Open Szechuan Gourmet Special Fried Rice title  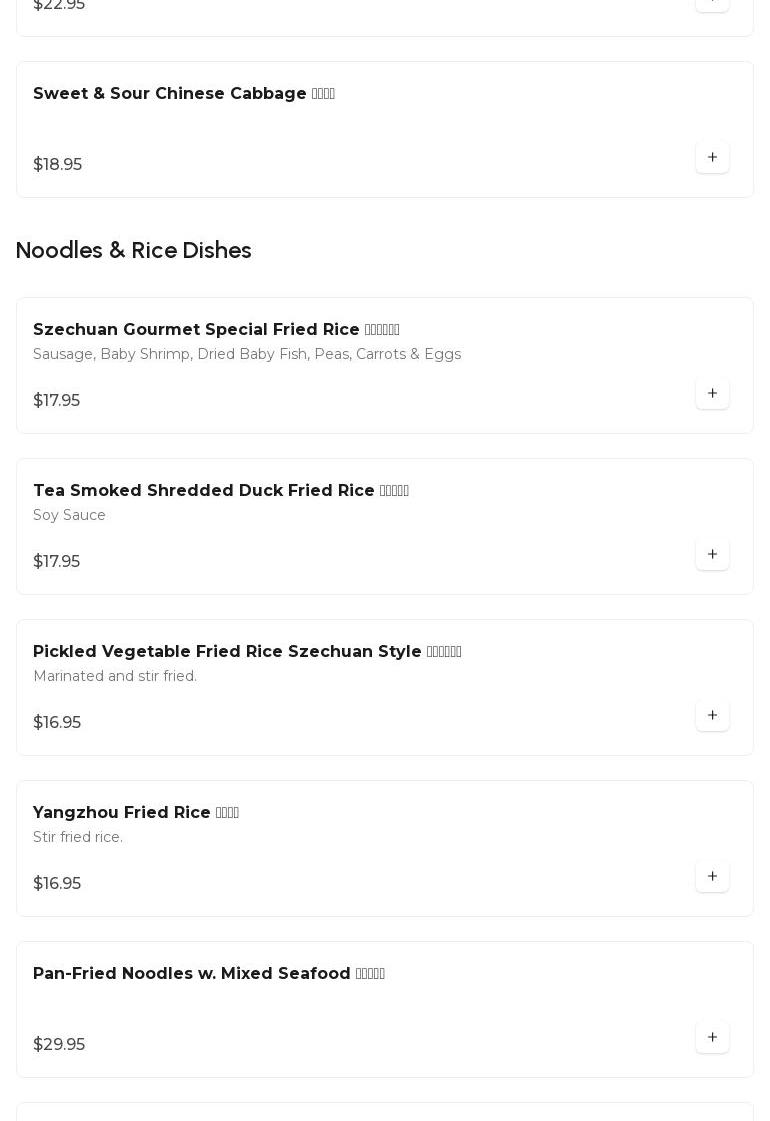(x=216, y=330)
